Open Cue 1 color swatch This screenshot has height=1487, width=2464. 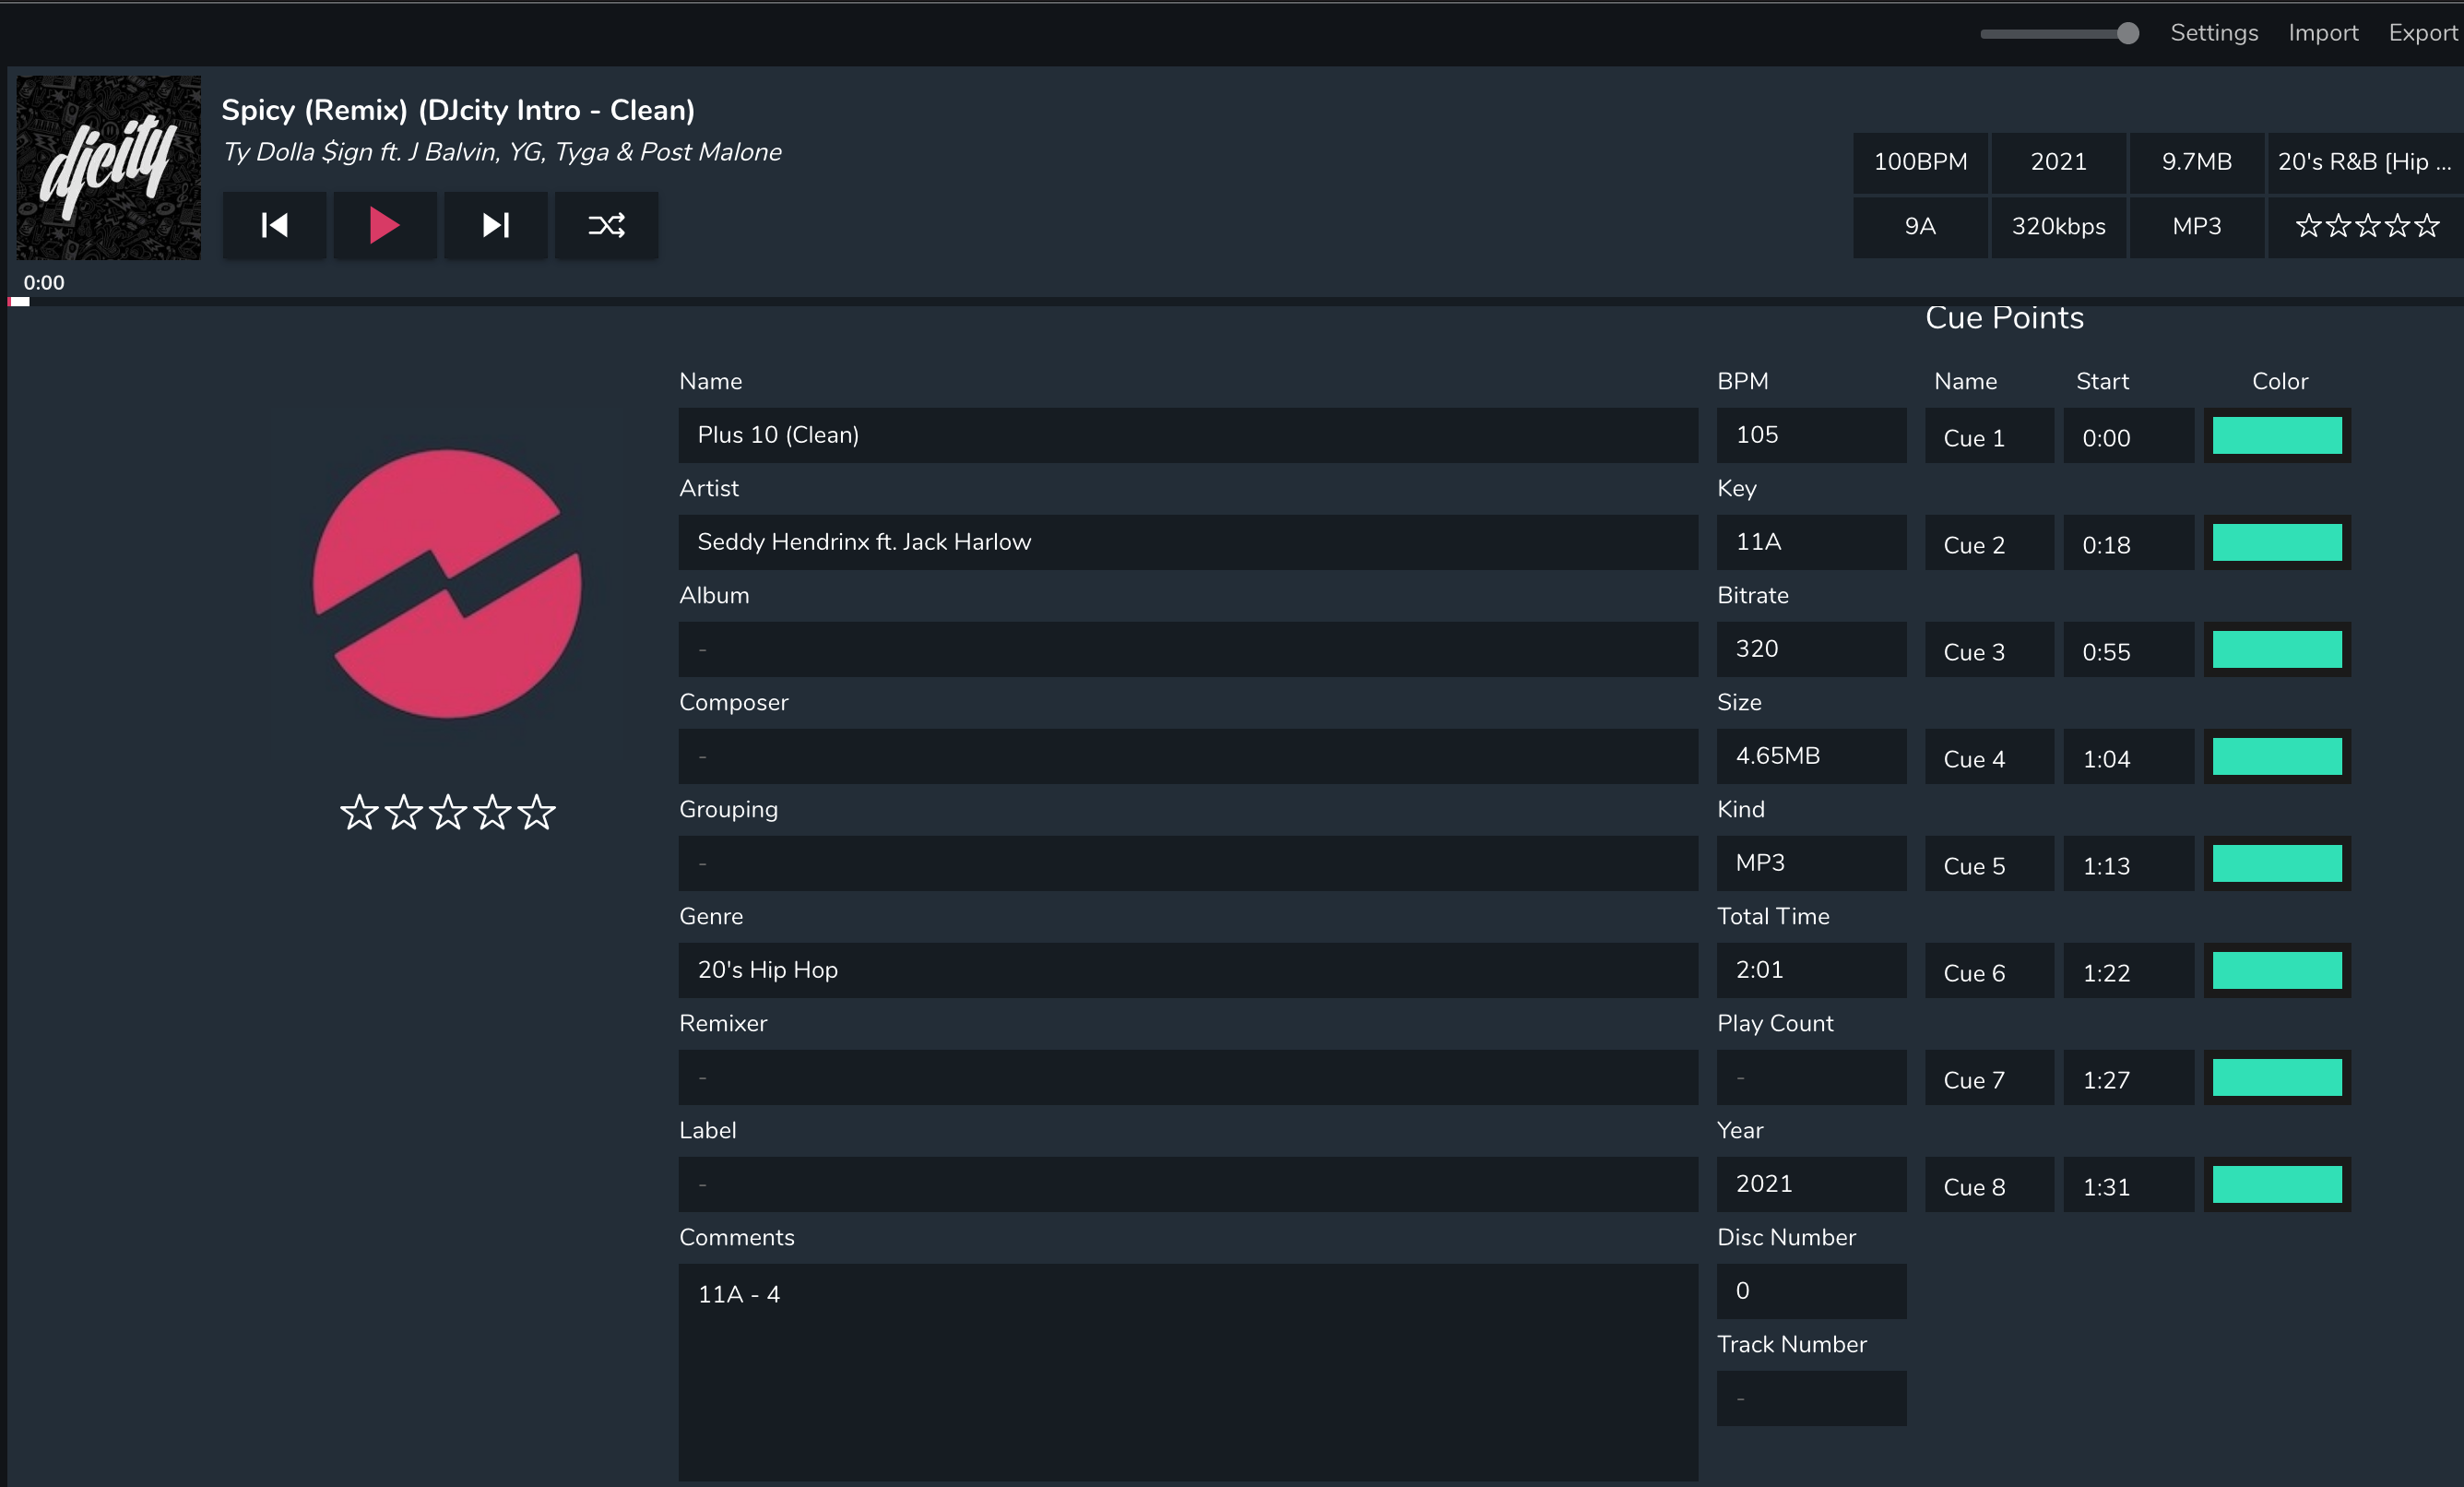pyautogui.click(x=2276, y=436)
